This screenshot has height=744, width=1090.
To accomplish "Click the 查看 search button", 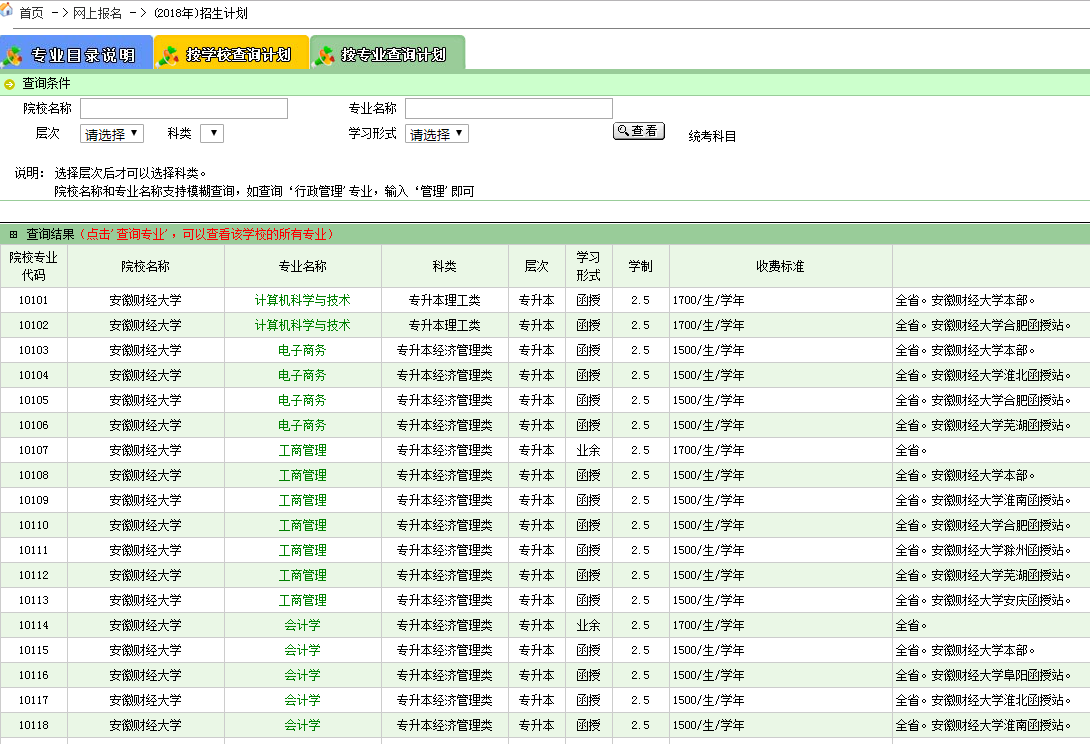I will (x=639, y=131).
